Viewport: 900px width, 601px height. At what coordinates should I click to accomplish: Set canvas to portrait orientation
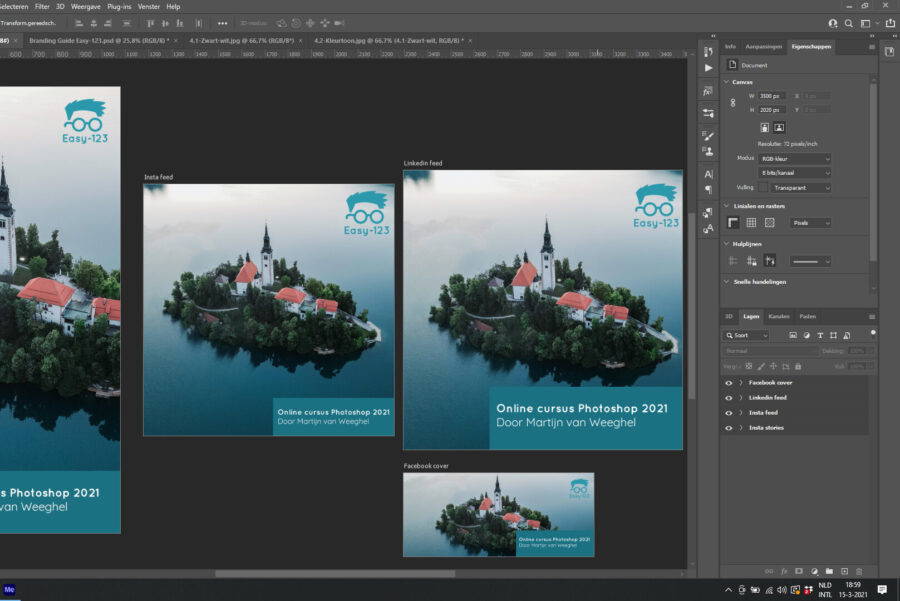765,127
